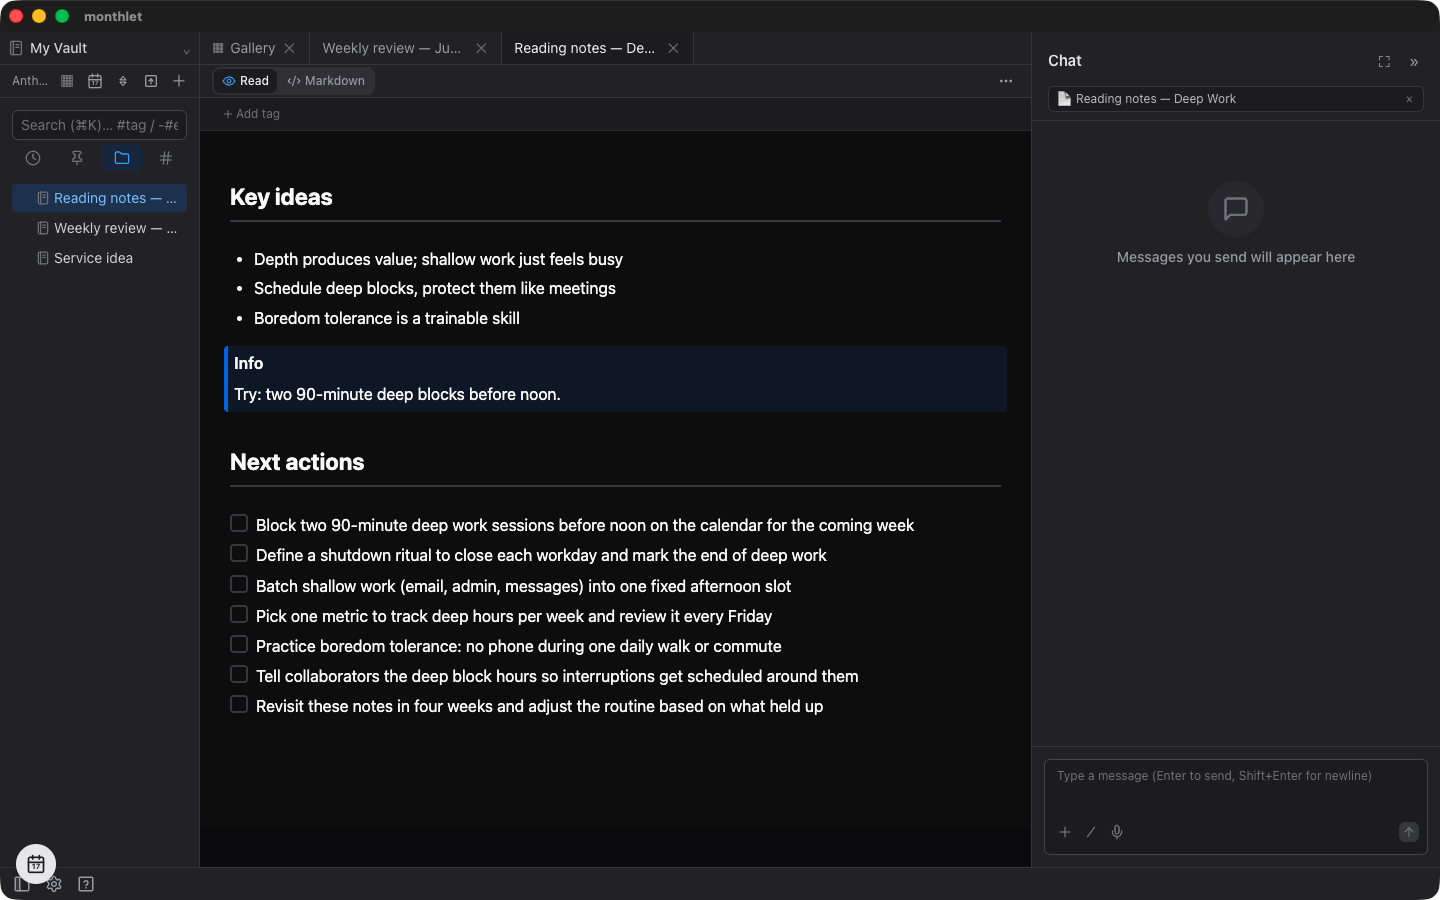The image size is (1440, 900).
Task: Open the calendar icon in the sidebar toolbar
Action: (95, 81)
